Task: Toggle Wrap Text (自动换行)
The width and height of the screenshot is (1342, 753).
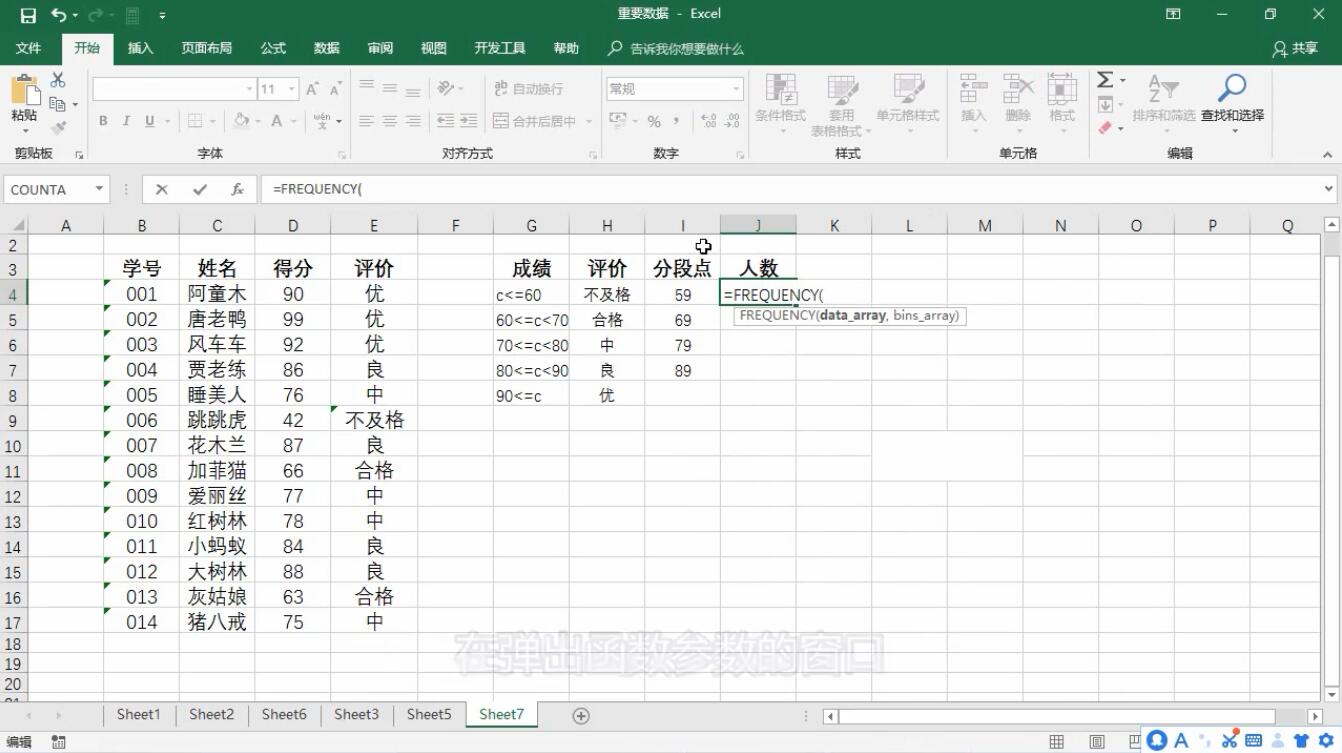Action: [528, 89]
